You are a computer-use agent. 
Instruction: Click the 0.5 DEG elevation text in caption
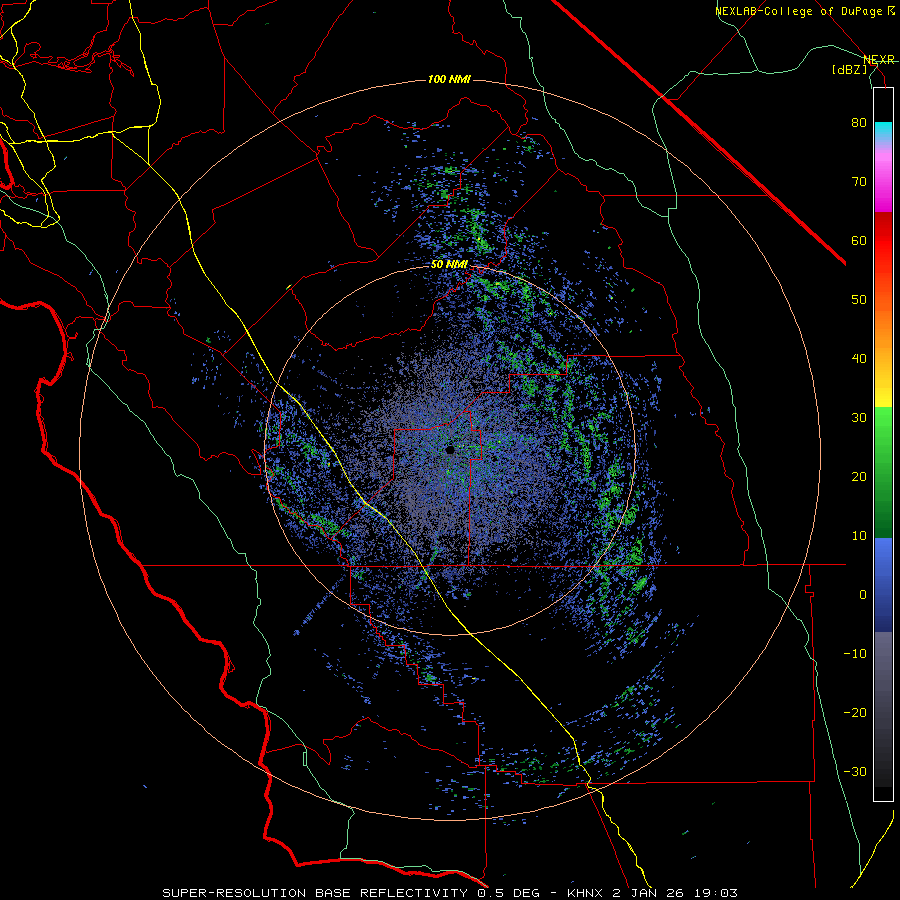[508, 893]
